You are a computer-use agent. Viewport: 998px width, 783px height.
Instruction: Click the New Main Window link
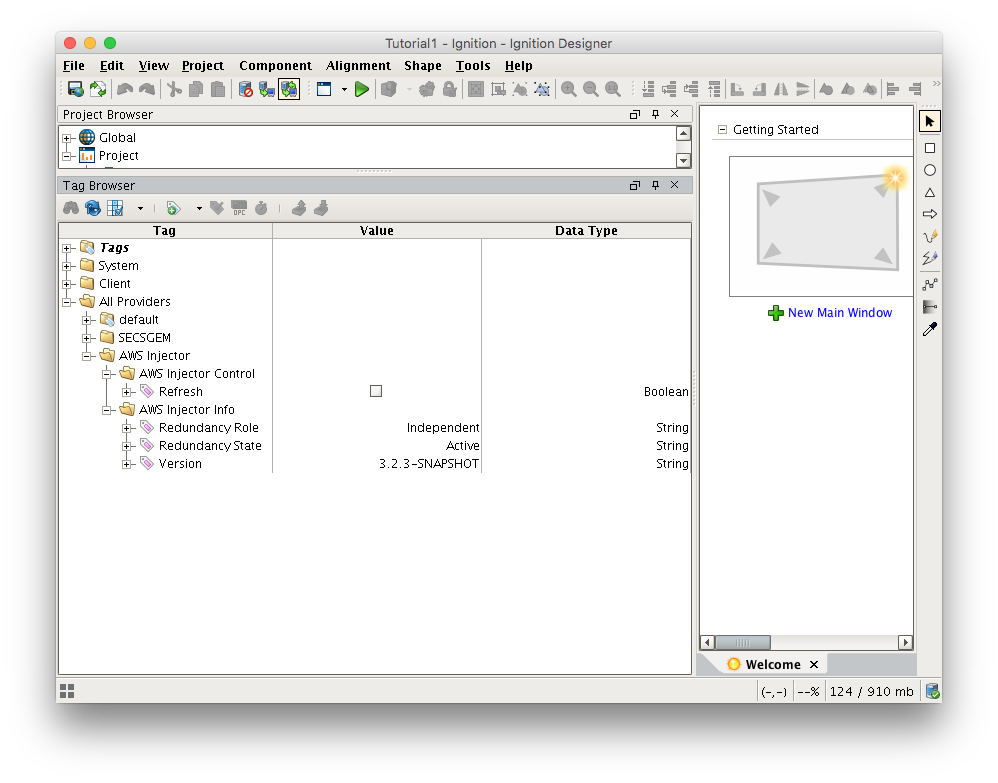(839, 313)
